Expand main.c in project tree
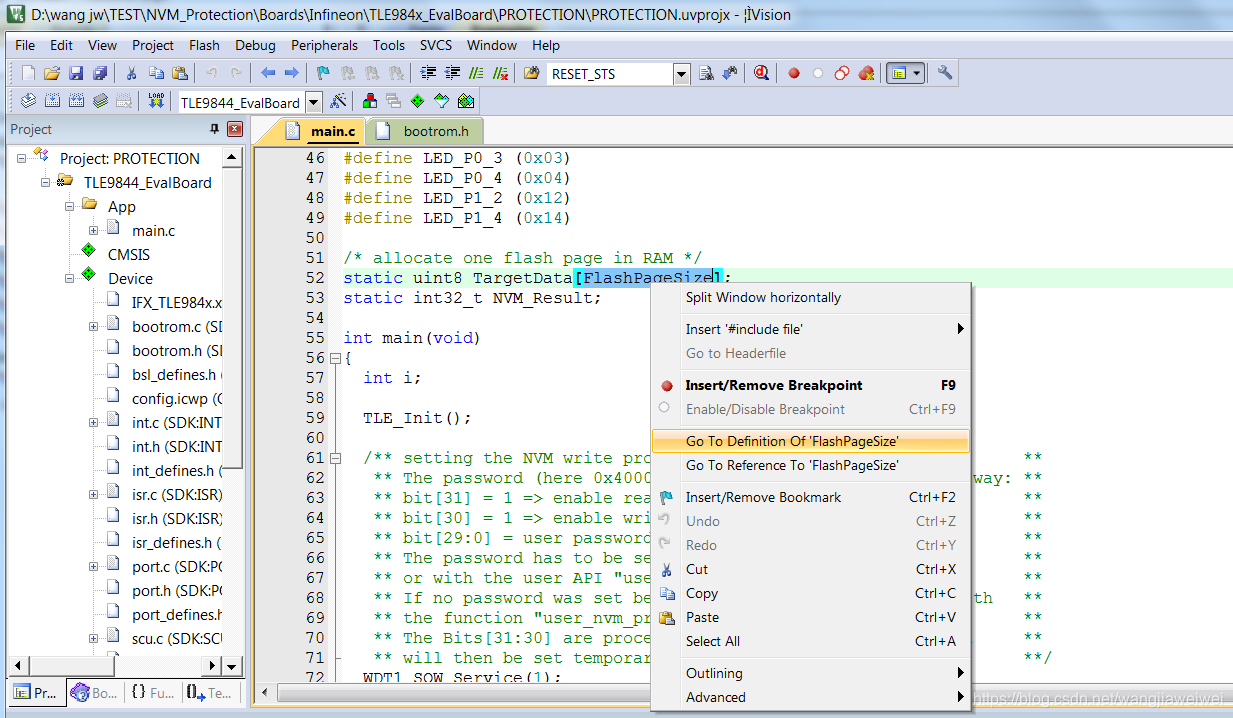The height and width of the screenshot is (718, 1233). click(94, 230)
